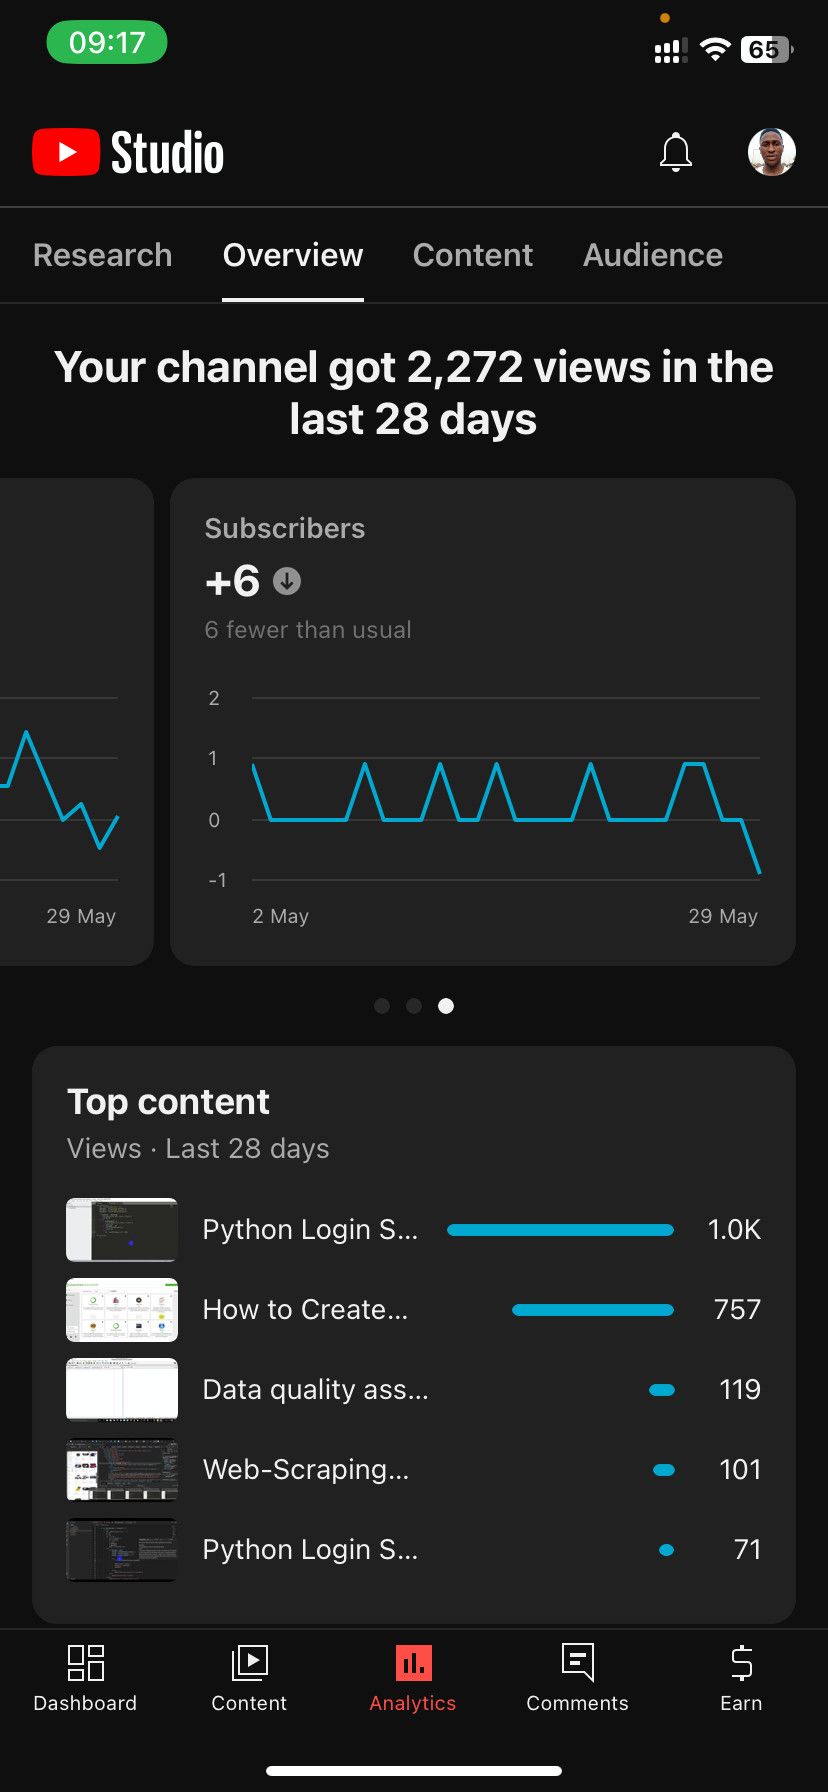The image size is (828, 1792).
Task: Select the first carousel page dot
Action: (x=382, y=1006)
